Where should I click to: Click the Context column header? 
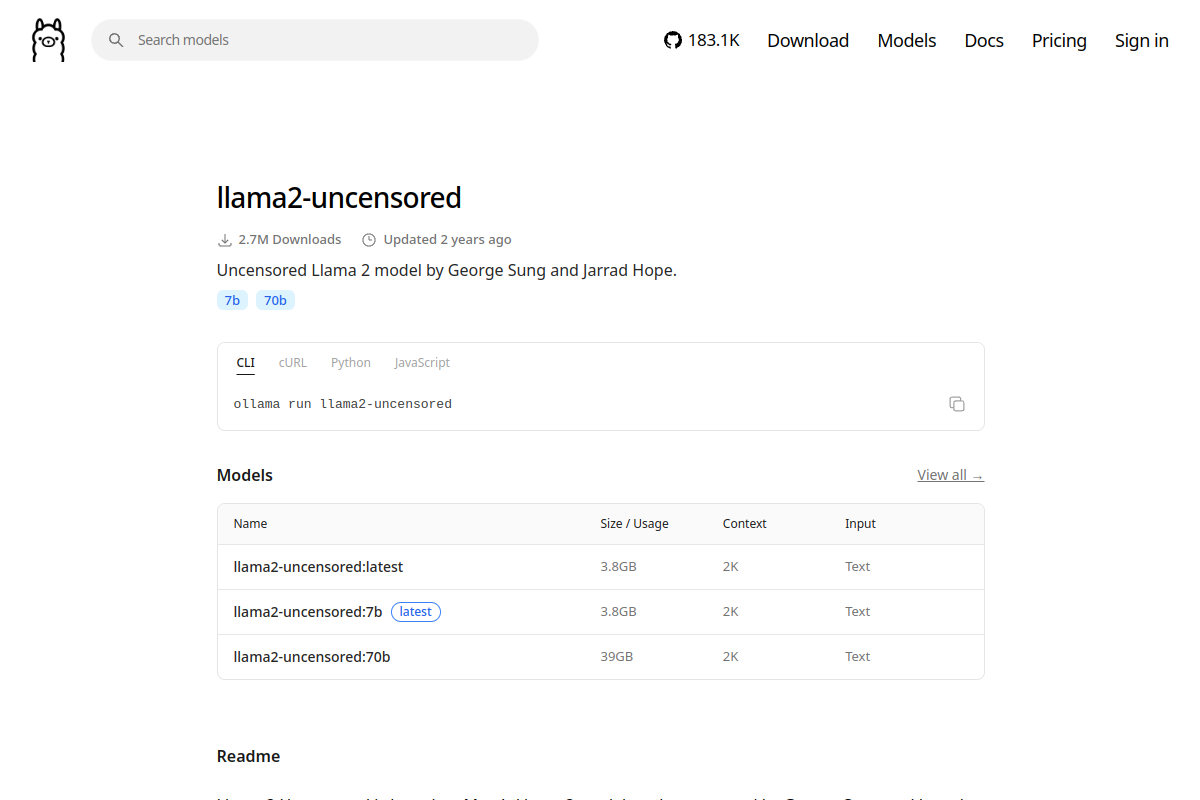pos(745,524)
